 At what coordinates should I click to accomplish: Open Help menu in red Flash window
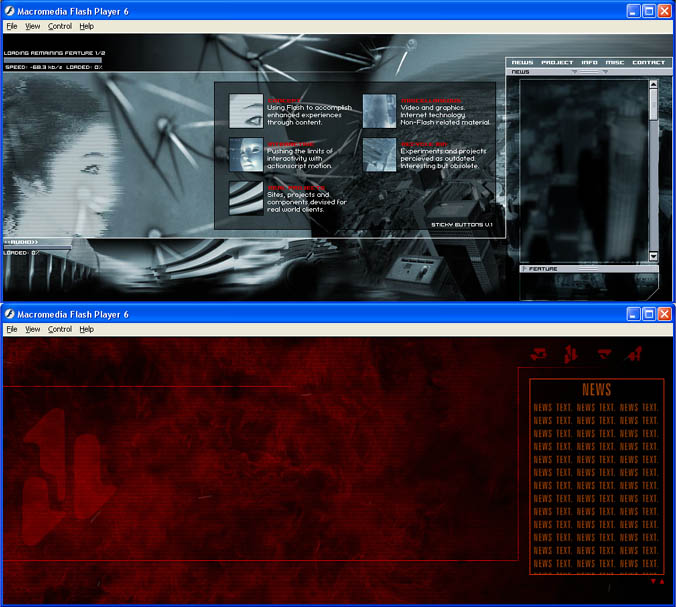pos(86,329)
